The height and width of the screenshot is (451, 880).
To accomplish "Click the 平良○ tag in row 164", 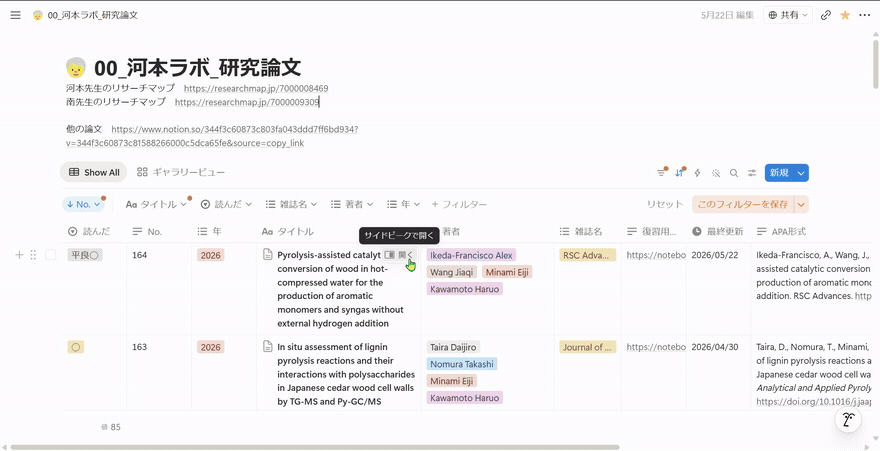I will click(x=85, y=255).
